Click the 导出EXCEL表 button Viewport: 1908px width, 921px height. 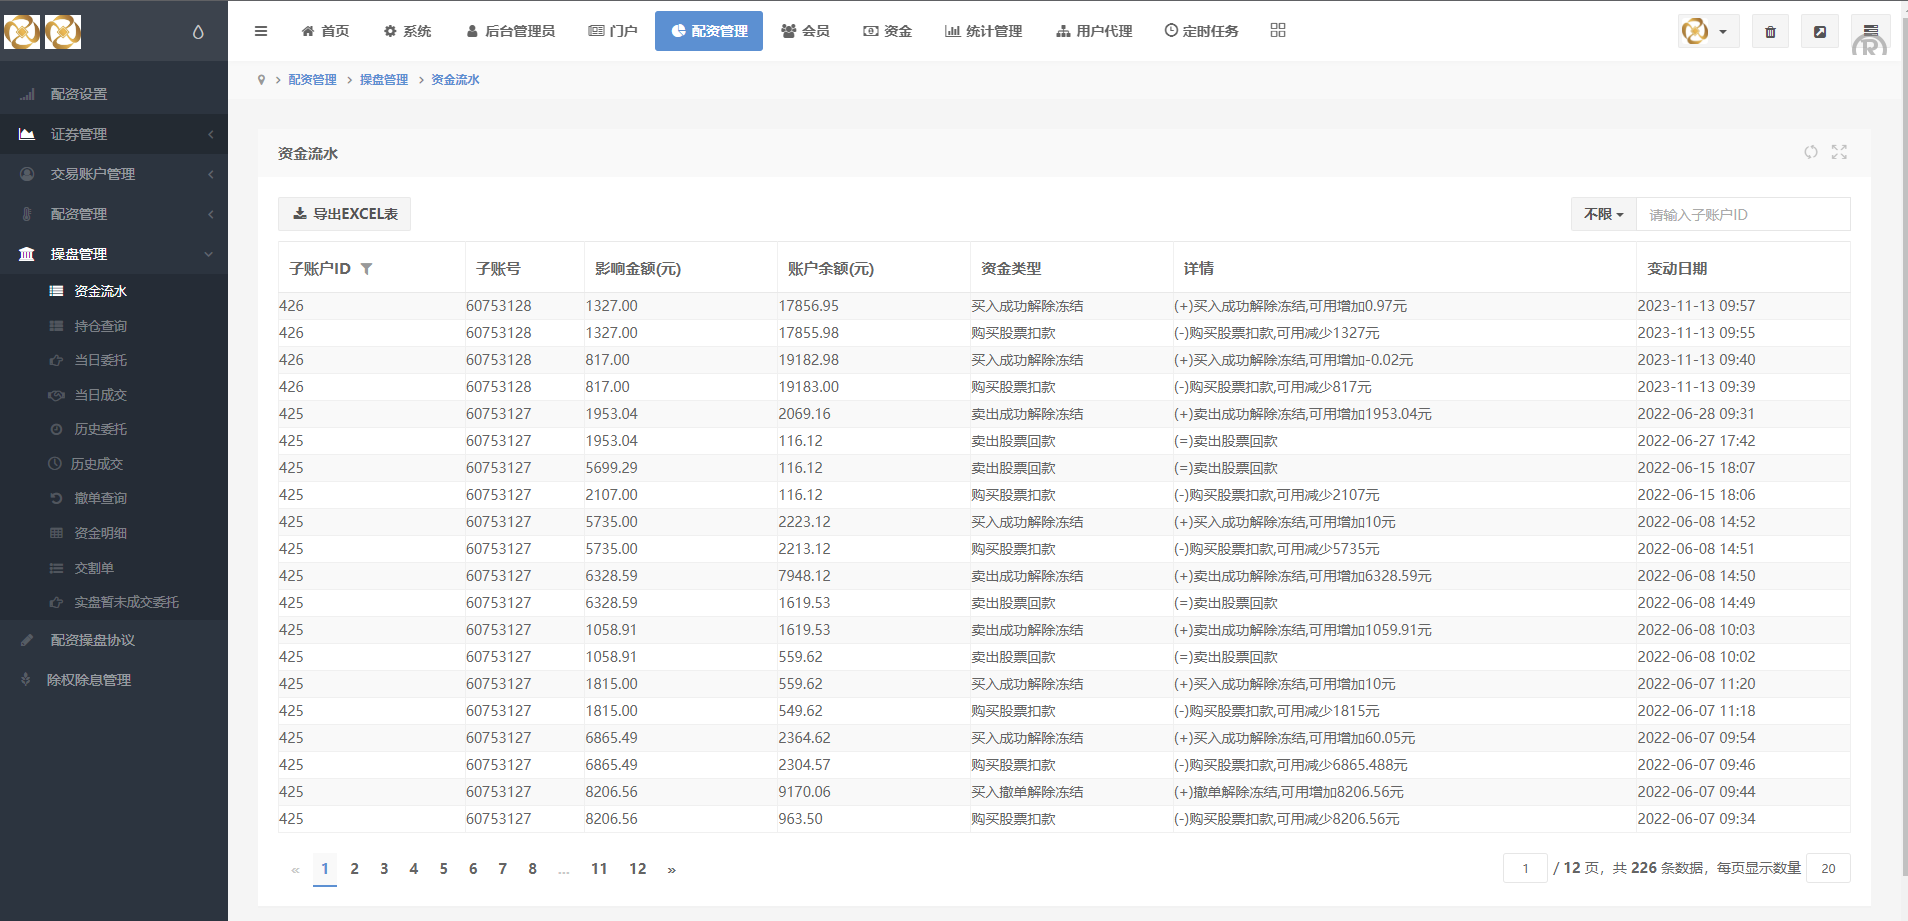point(344,214)
